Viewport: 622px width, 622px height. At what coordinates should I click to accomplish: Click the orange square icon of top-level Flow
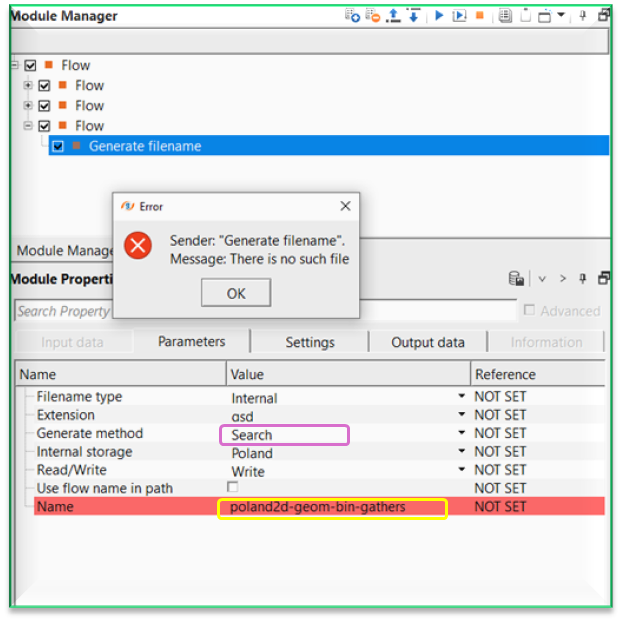[x=49, y=64]
